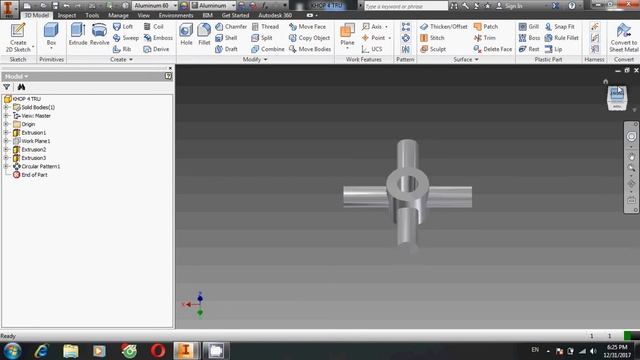Open the Model browser dropdown

point(16,76)
